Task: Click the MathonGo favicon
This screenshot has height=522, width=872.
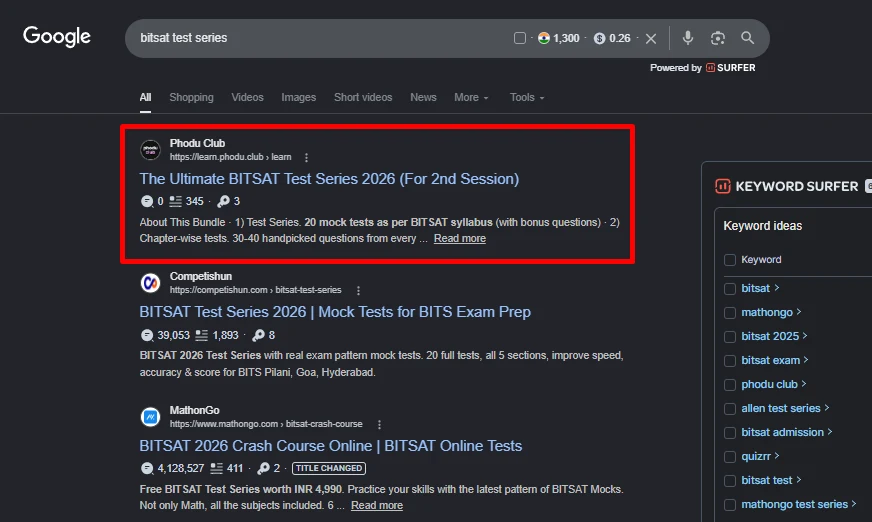Action: [150, 417]
